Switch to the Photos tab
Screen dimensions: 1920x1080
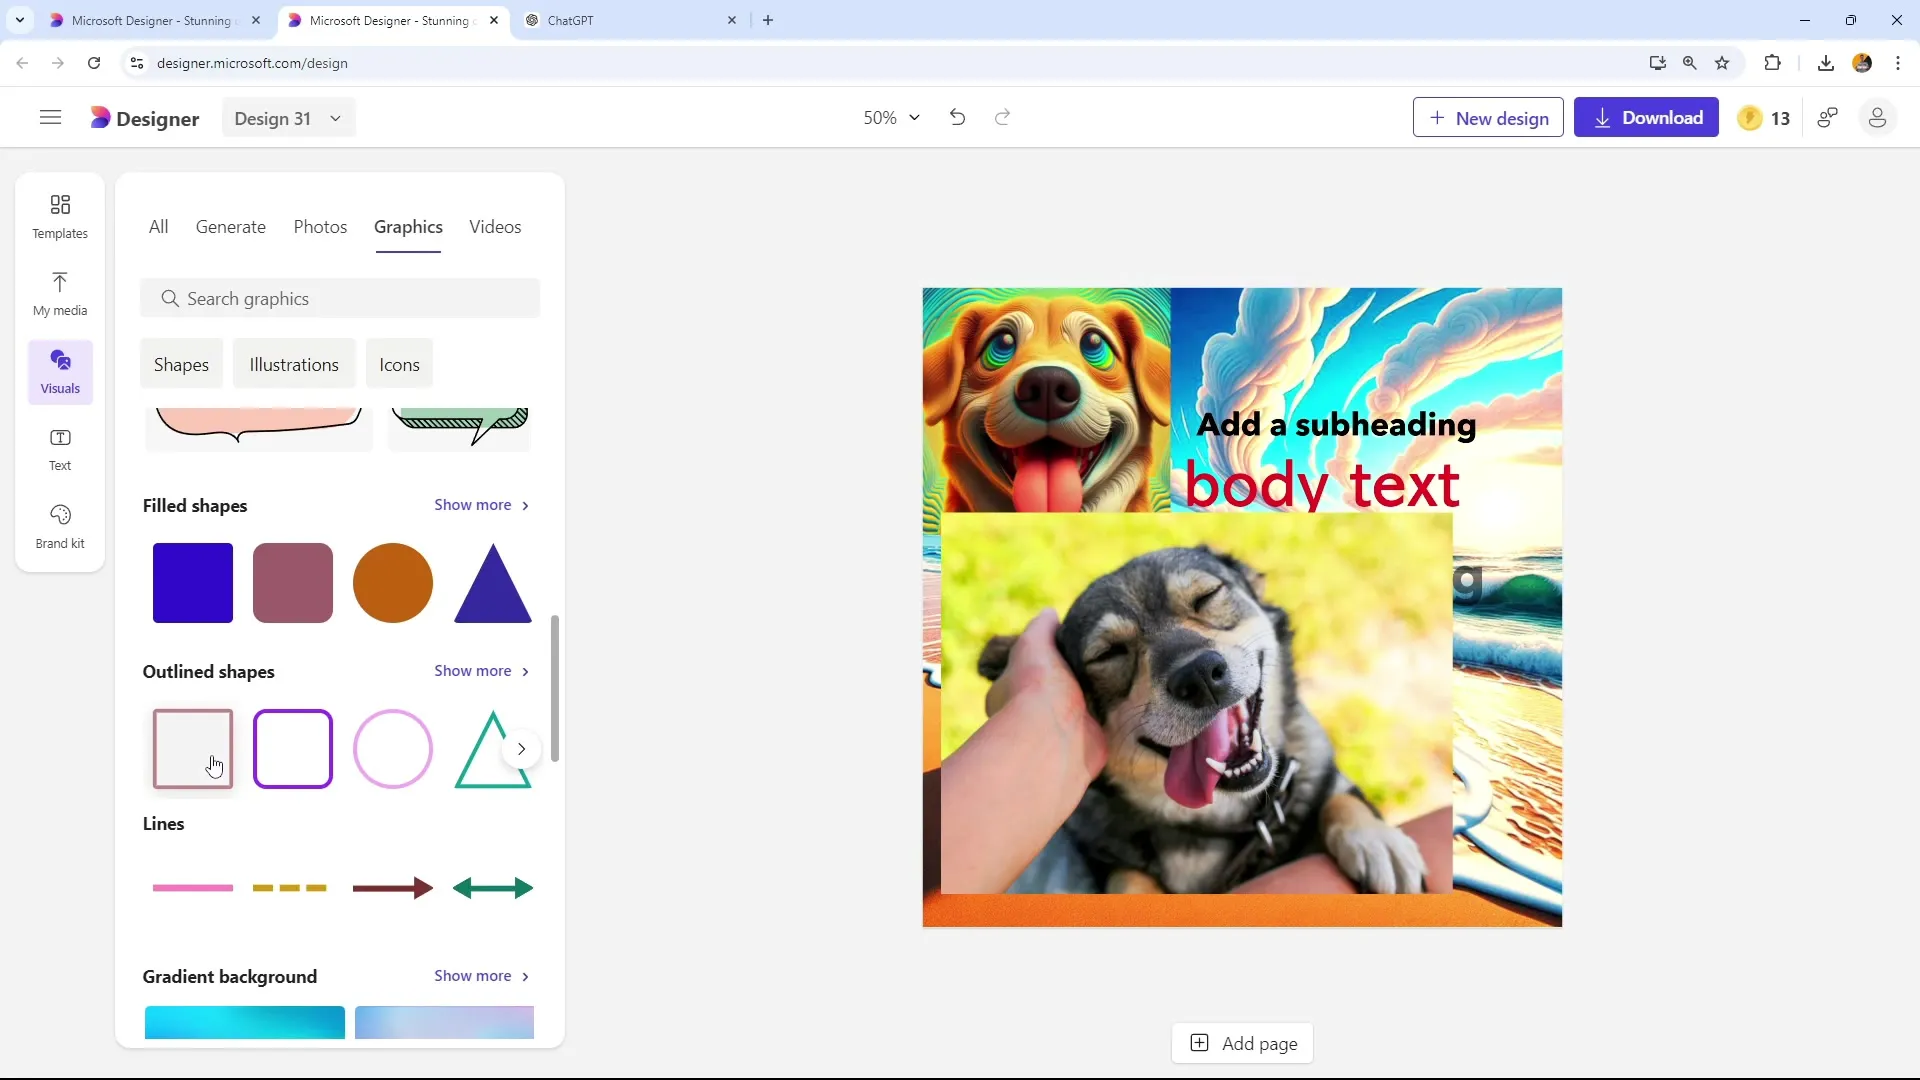coord(320,227)
